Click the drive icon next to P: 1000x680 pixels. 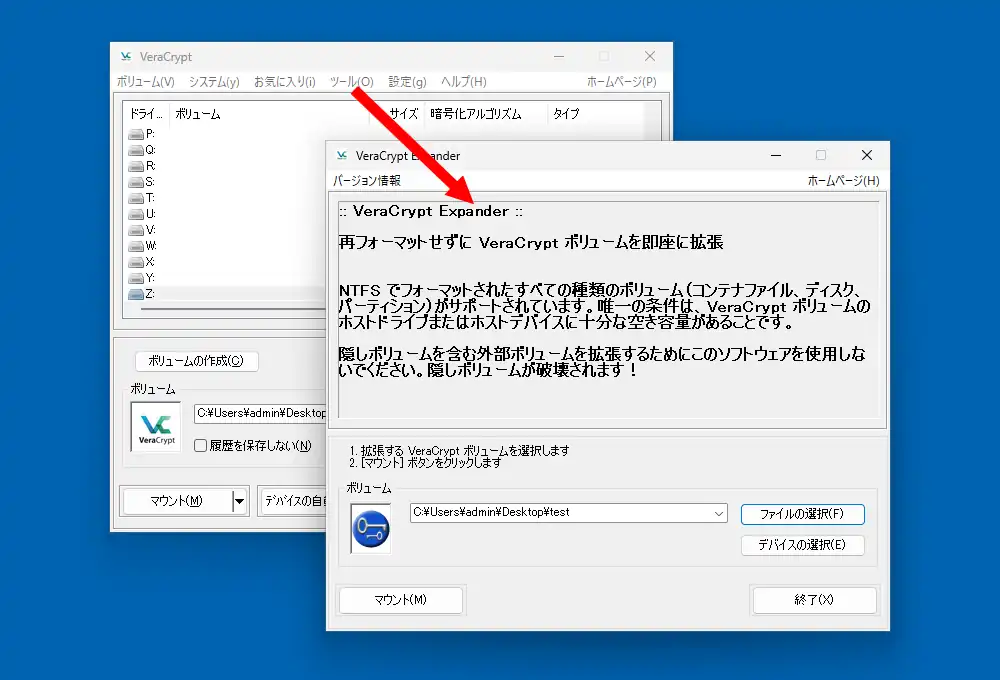(137, 132)
